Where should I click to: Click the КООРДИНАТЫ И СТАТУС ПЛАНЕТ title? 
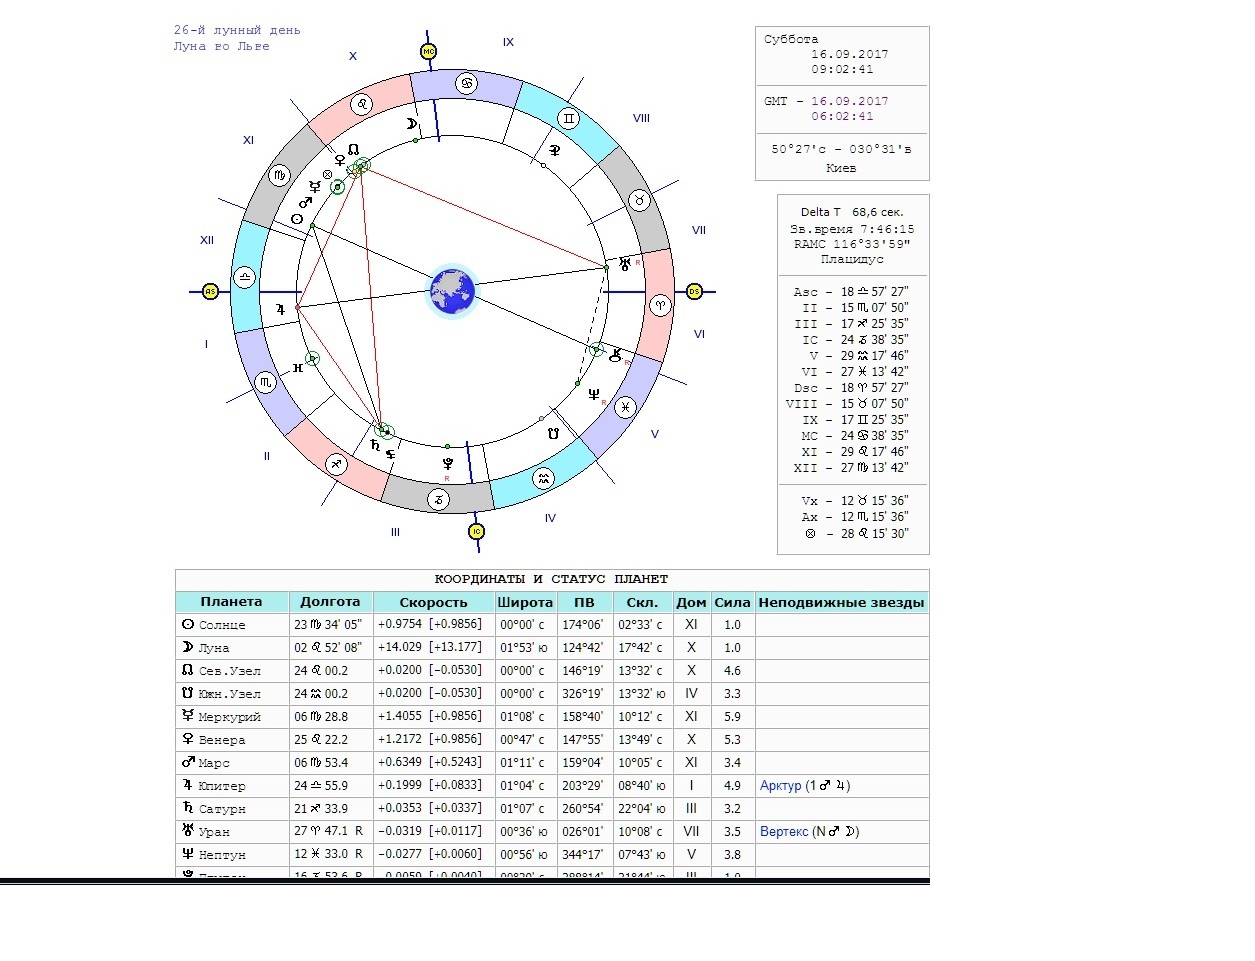(x=551, y=580)
